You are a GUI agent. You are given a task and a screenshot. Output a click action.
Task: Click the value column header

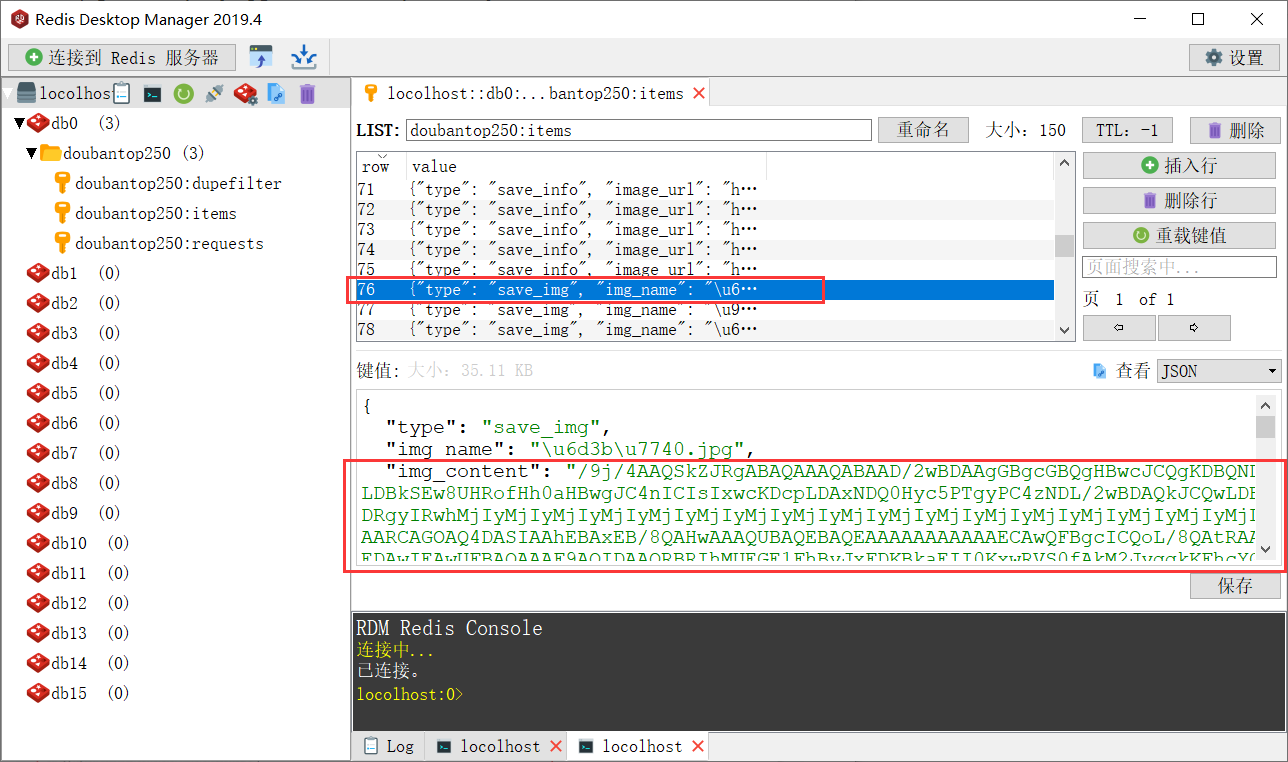587,166
